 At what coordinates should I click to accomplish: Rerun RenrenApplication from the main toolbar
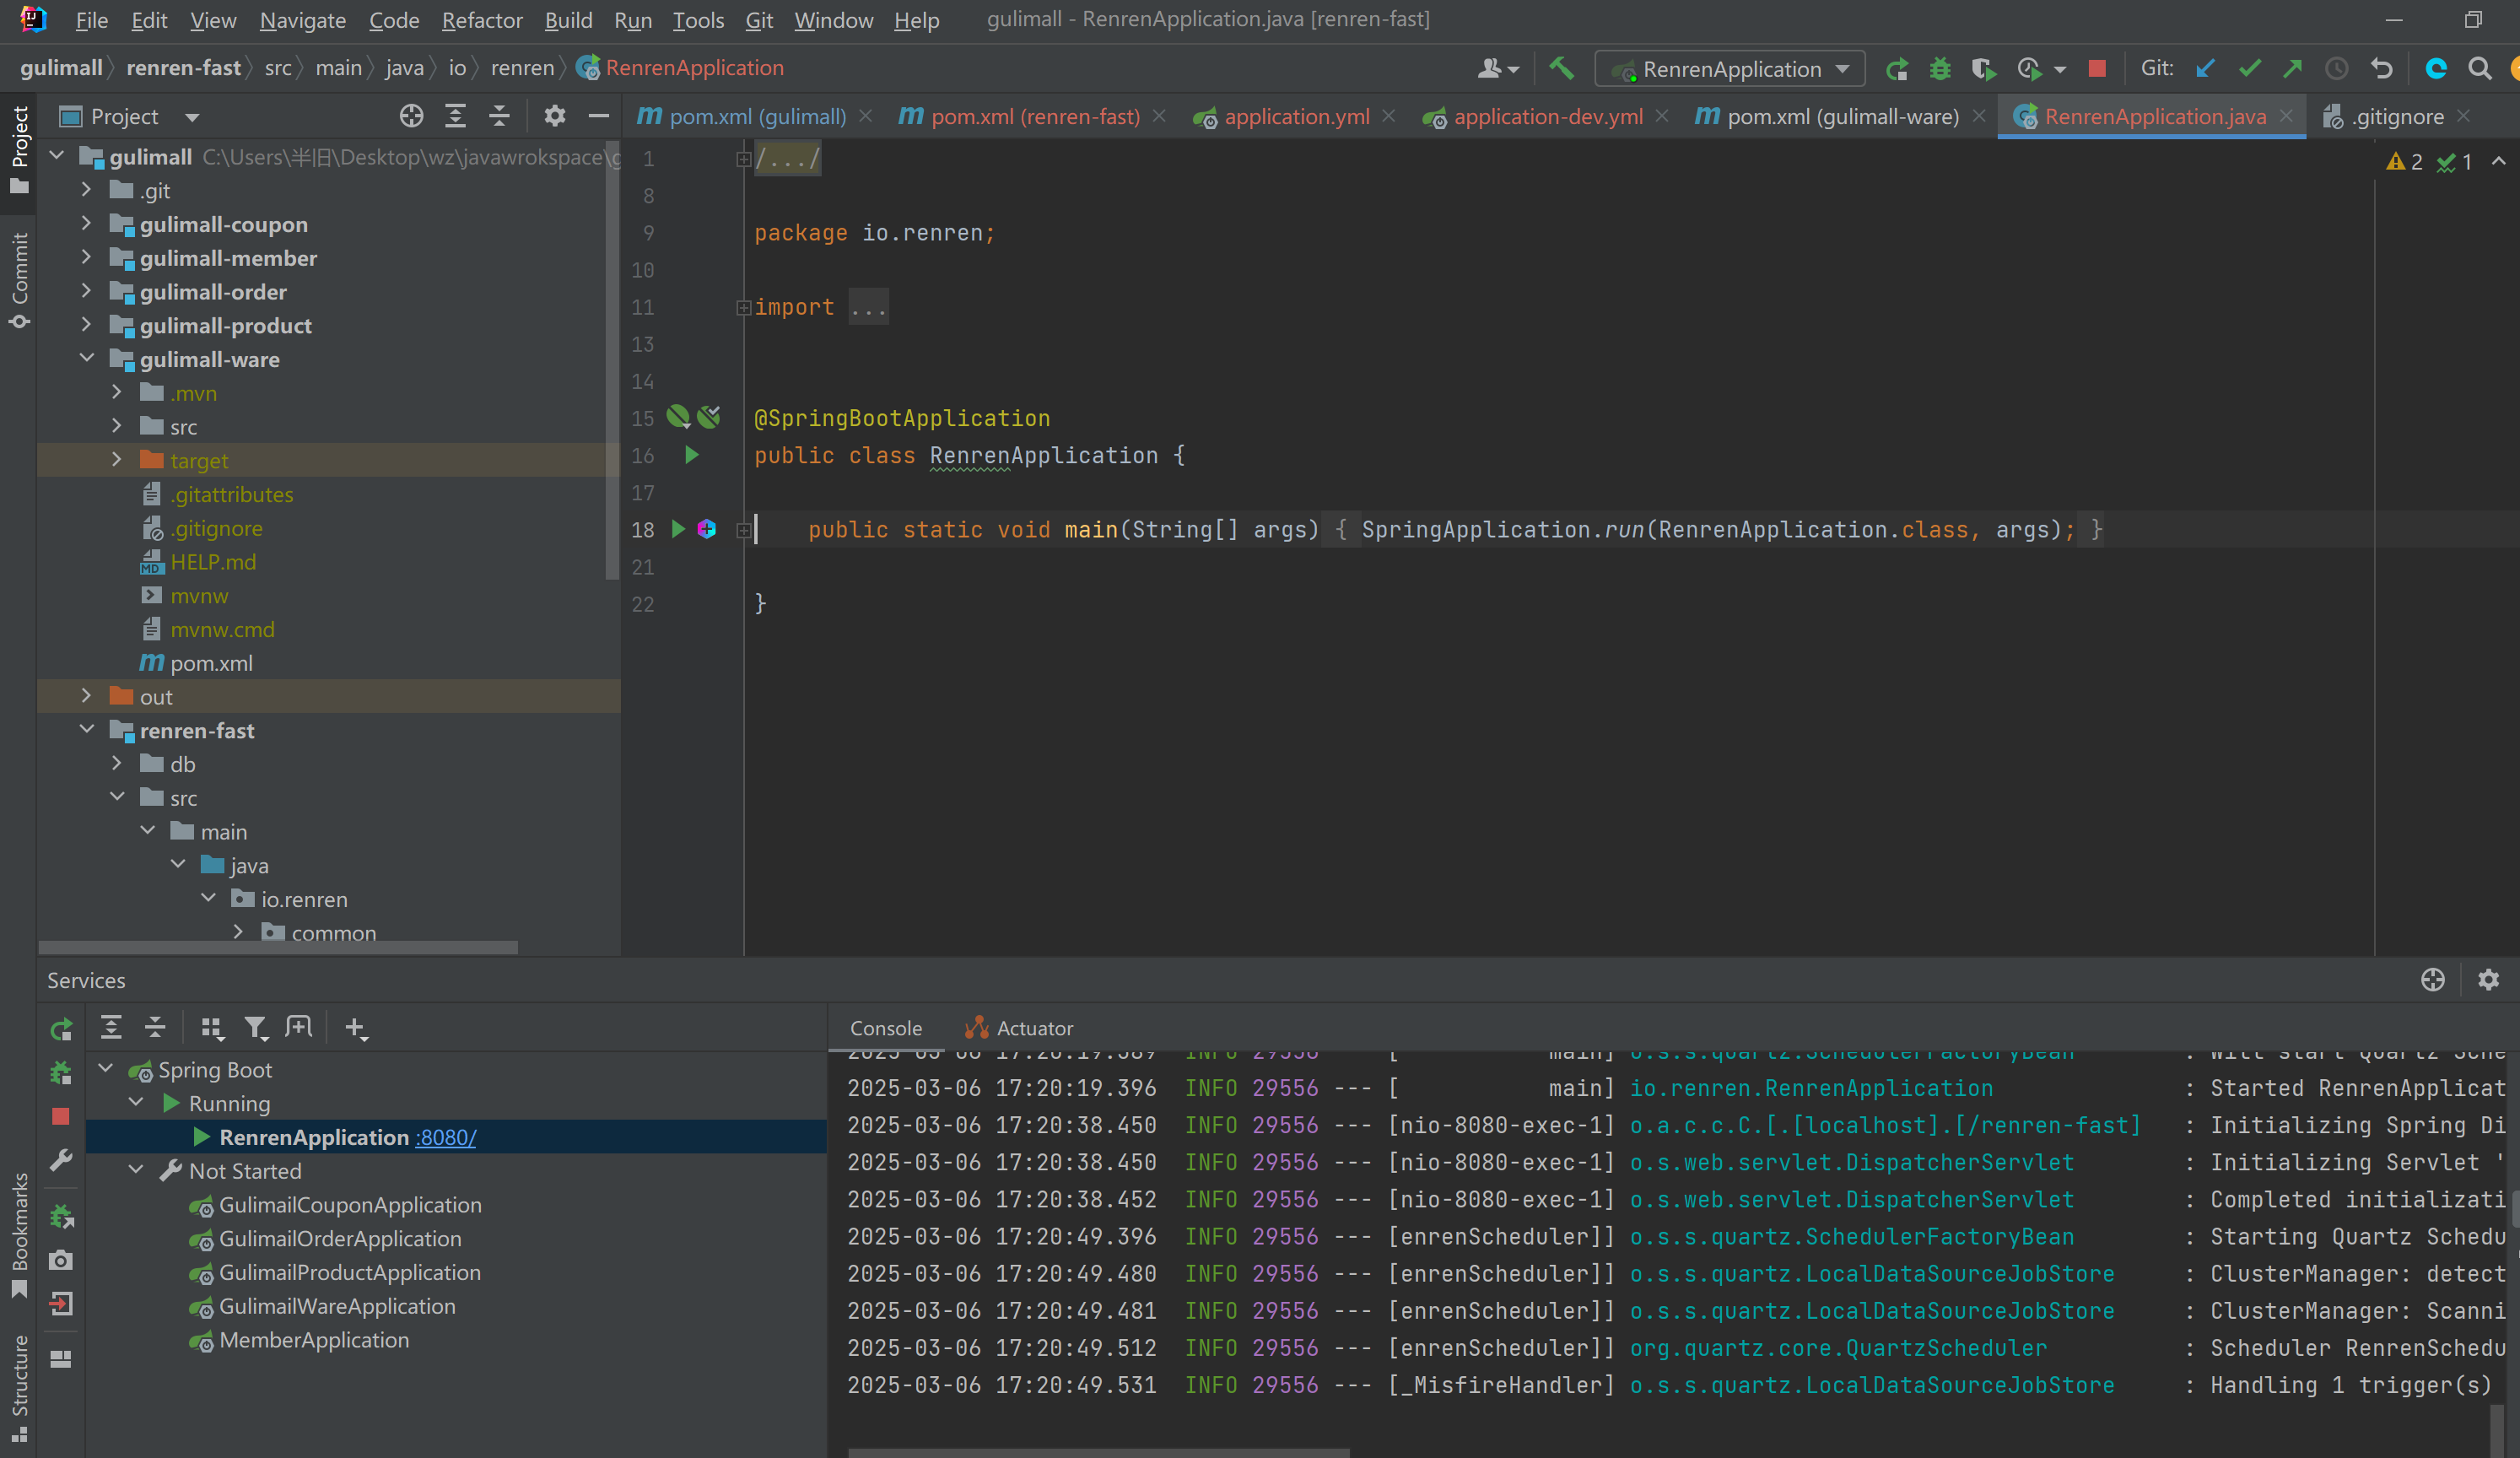pos(1896,69)
